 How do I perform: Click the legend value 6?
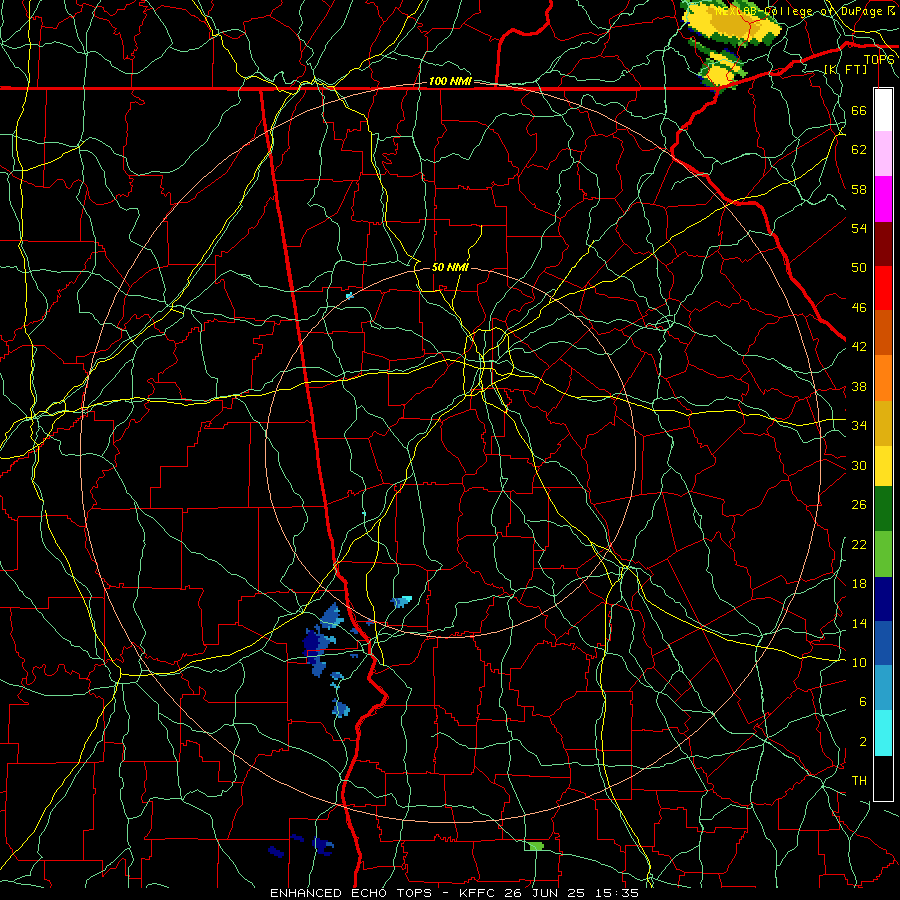tap(862, 702)
